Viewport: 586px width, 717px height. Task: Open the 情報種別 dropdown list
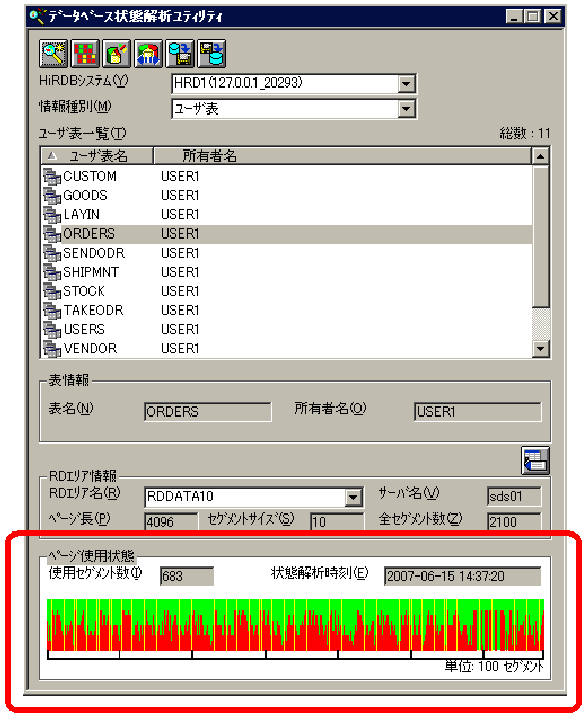pos(406,109)
